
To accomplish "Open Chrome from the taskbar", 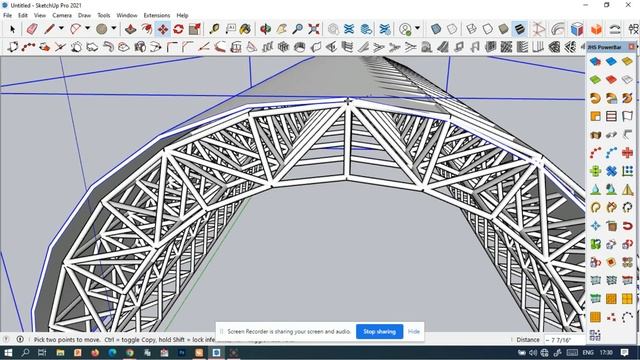I will [x=130, y=353].
